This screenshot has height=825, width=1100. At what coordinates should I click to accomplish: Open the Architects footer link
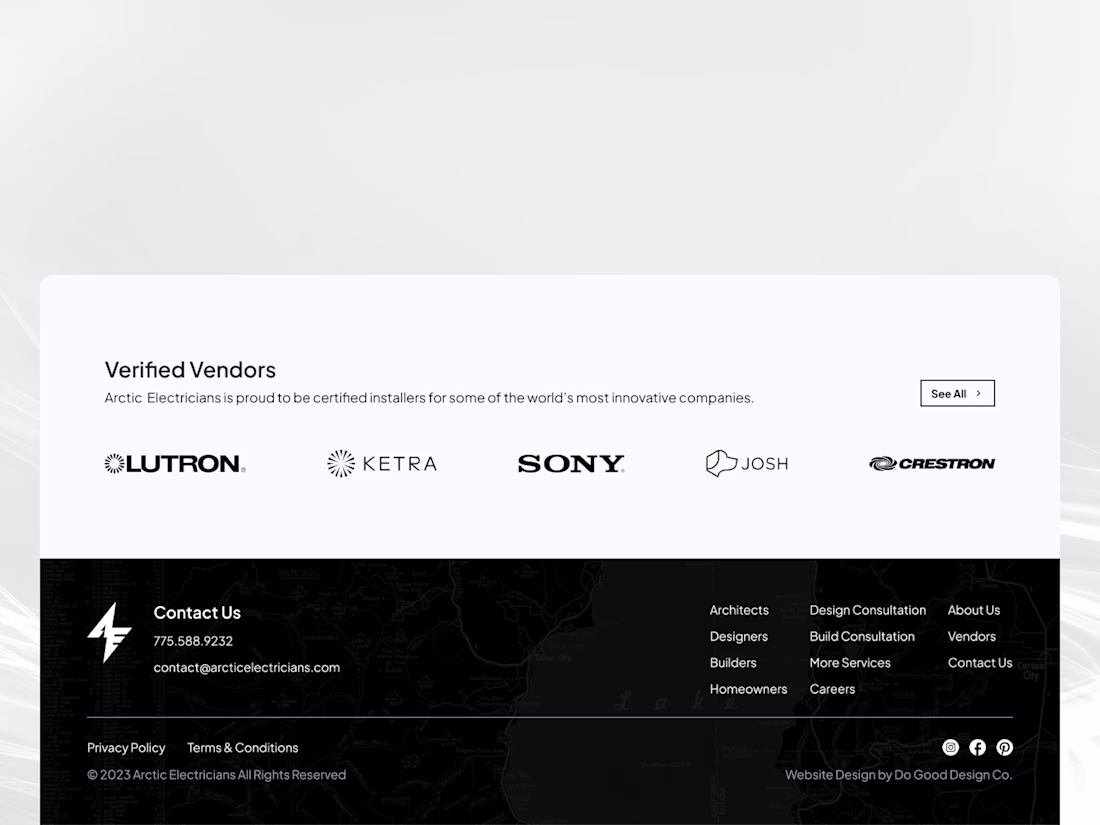[739, 610]
